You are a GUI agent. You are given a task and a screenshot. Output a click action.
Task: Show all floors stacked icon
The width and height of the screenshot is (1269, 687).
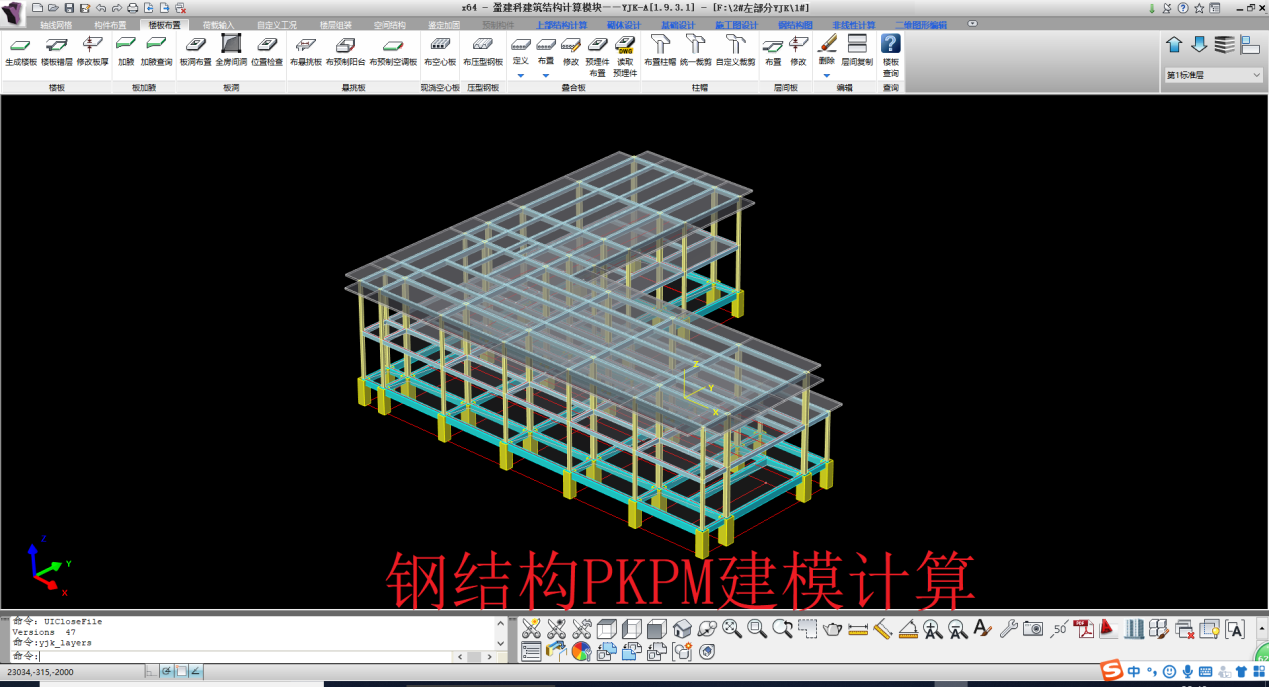[1224, 45]
